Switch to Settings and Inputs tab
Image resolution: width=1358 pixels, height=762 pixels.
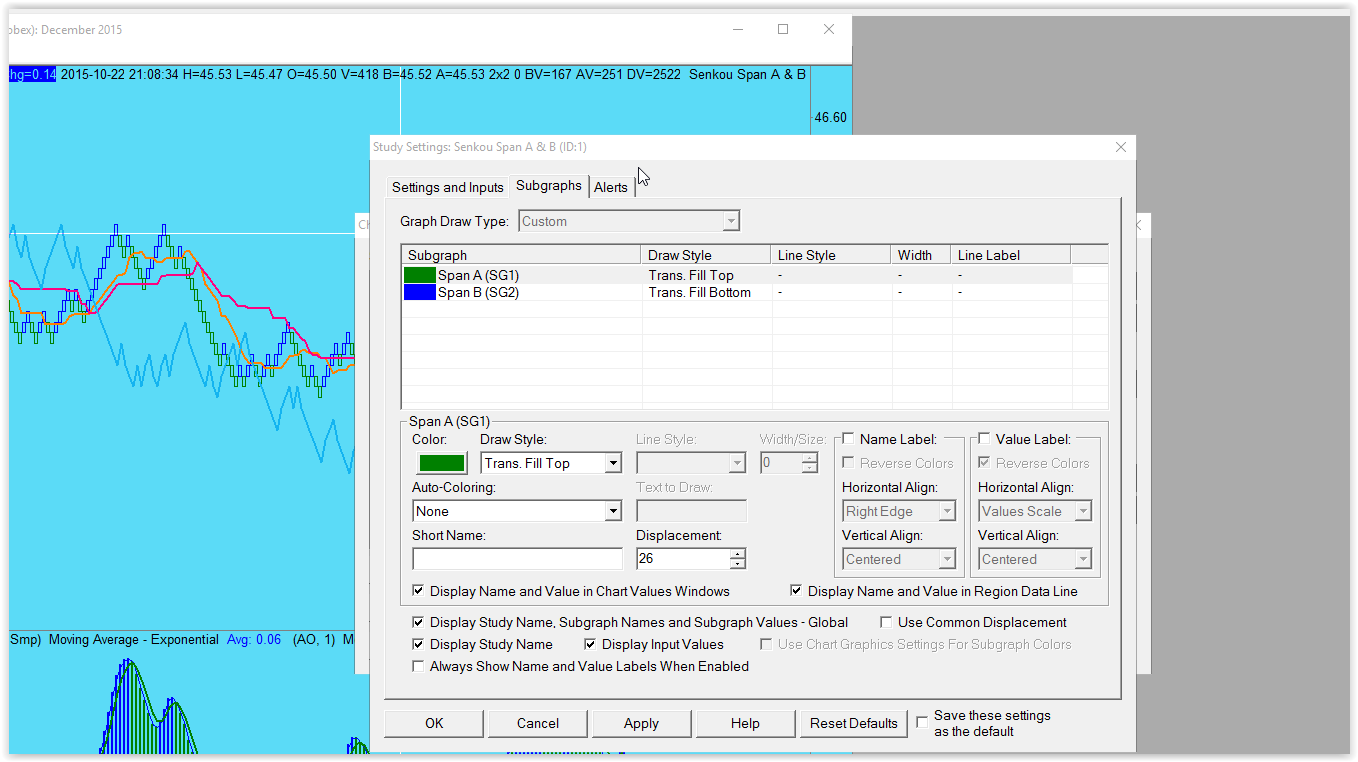click(x=447, y=187)
